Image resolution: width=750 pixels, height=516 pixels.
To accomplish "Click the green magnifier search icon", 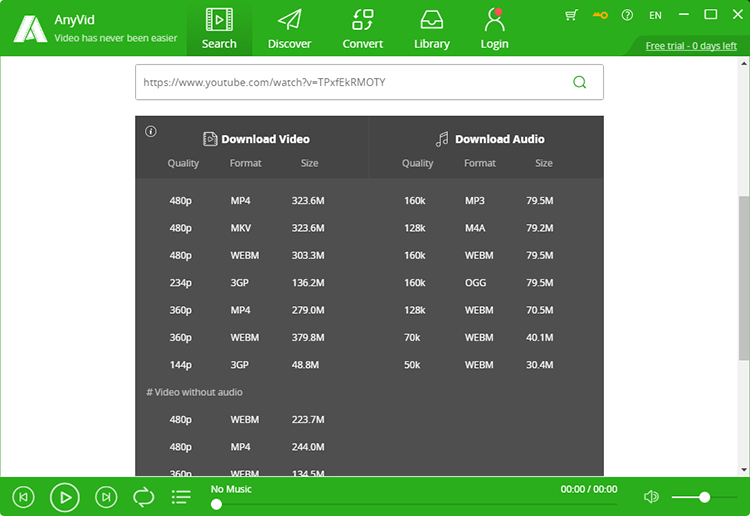I will pyautogui.click(x=579, y=82).
